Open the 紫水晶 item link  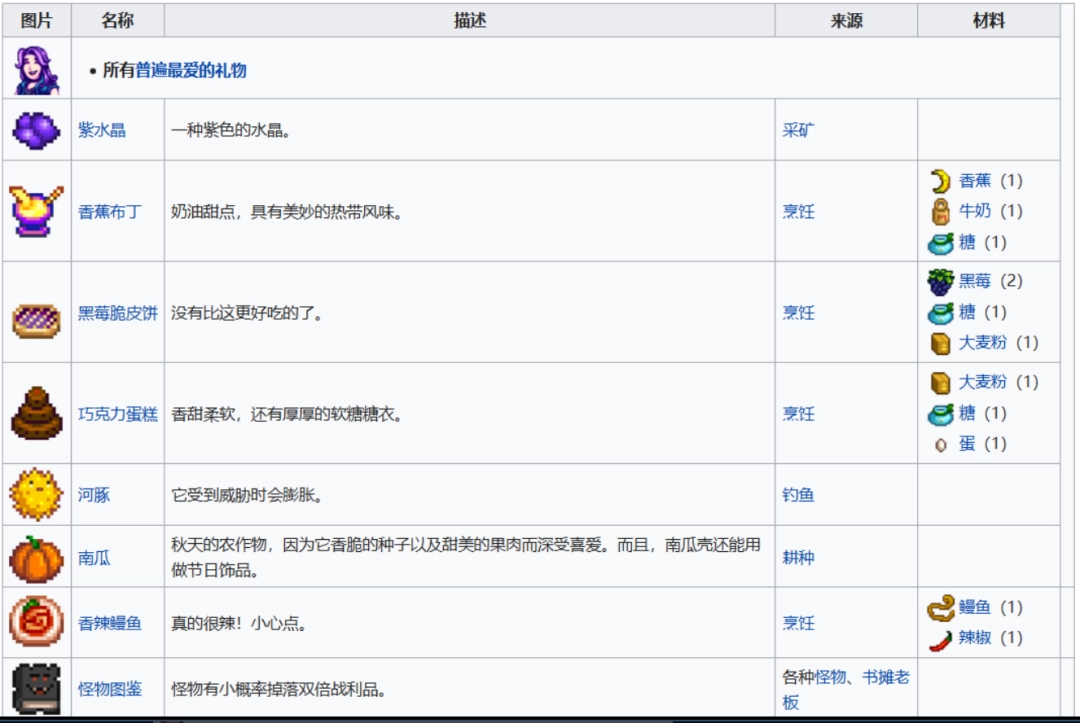[102, 130]
